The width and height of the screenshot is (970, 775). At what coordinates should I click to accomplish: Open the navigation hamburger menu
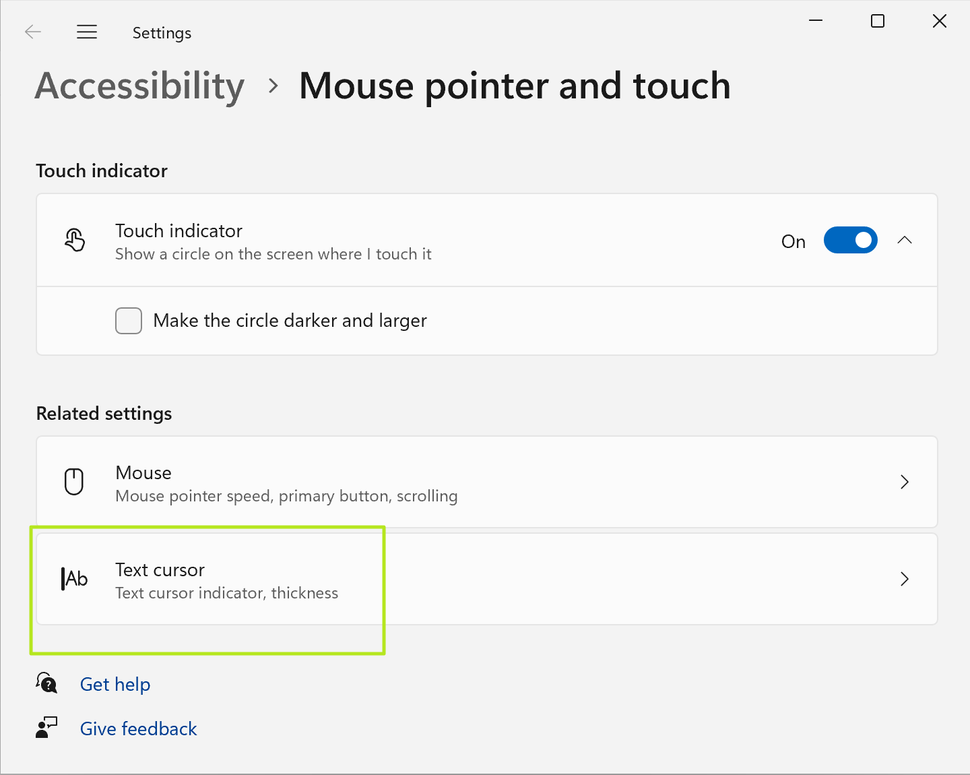pos(87,31)
